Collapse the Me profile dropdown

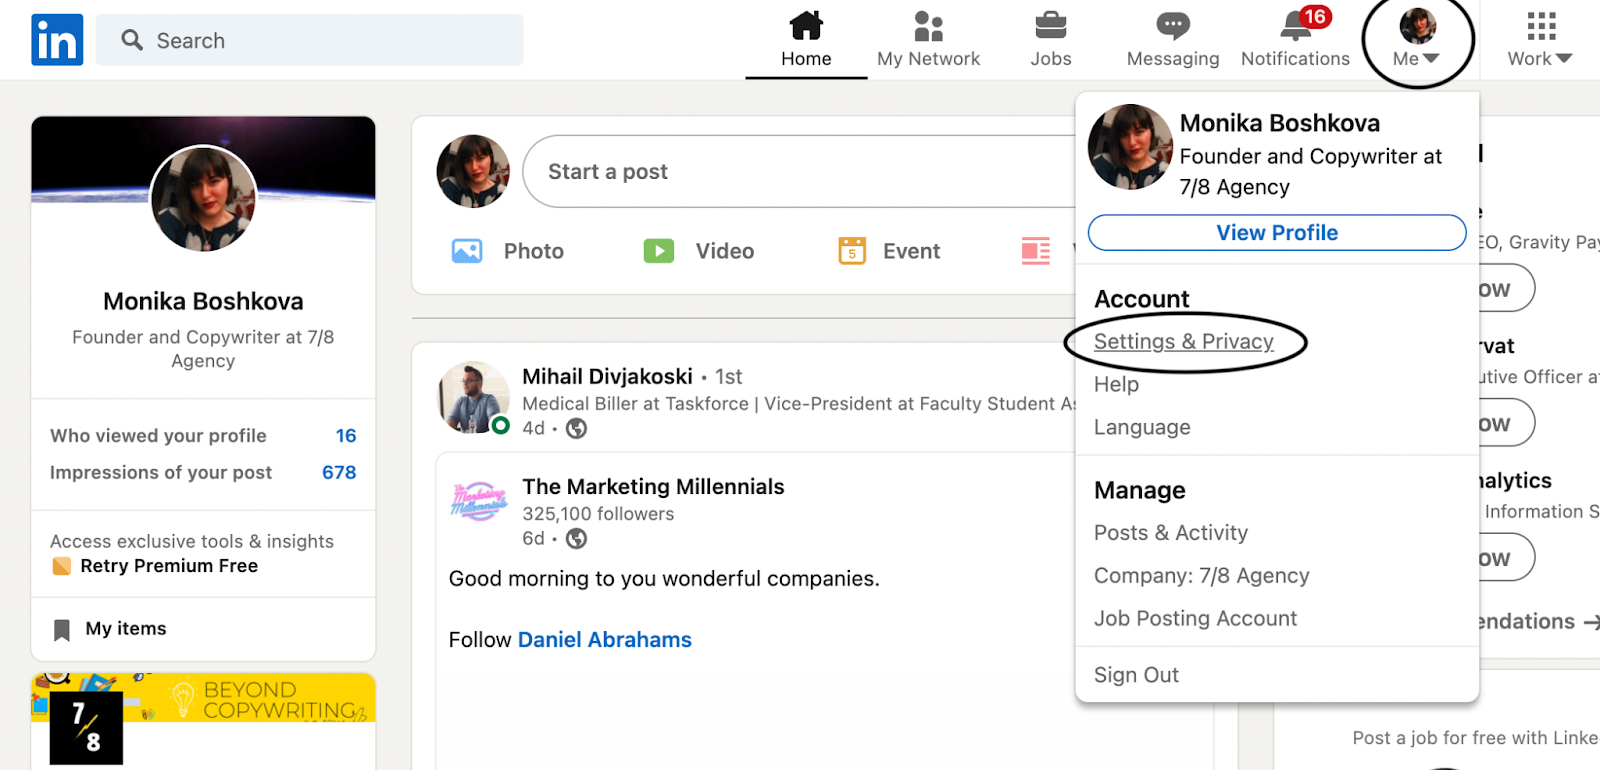[1417, 38]
